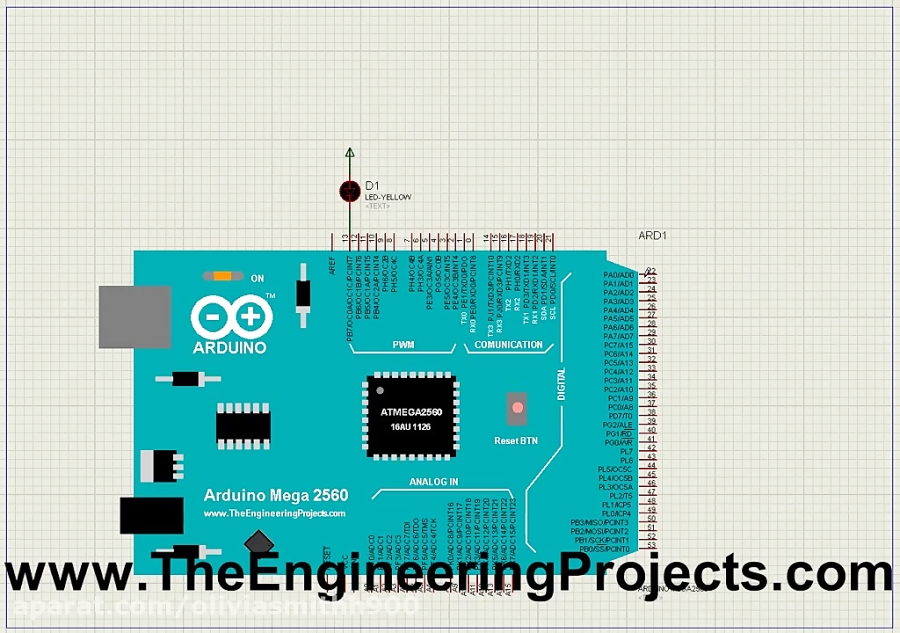
Task: Click the black DC power jack
Action: click(x=151, y=515)
